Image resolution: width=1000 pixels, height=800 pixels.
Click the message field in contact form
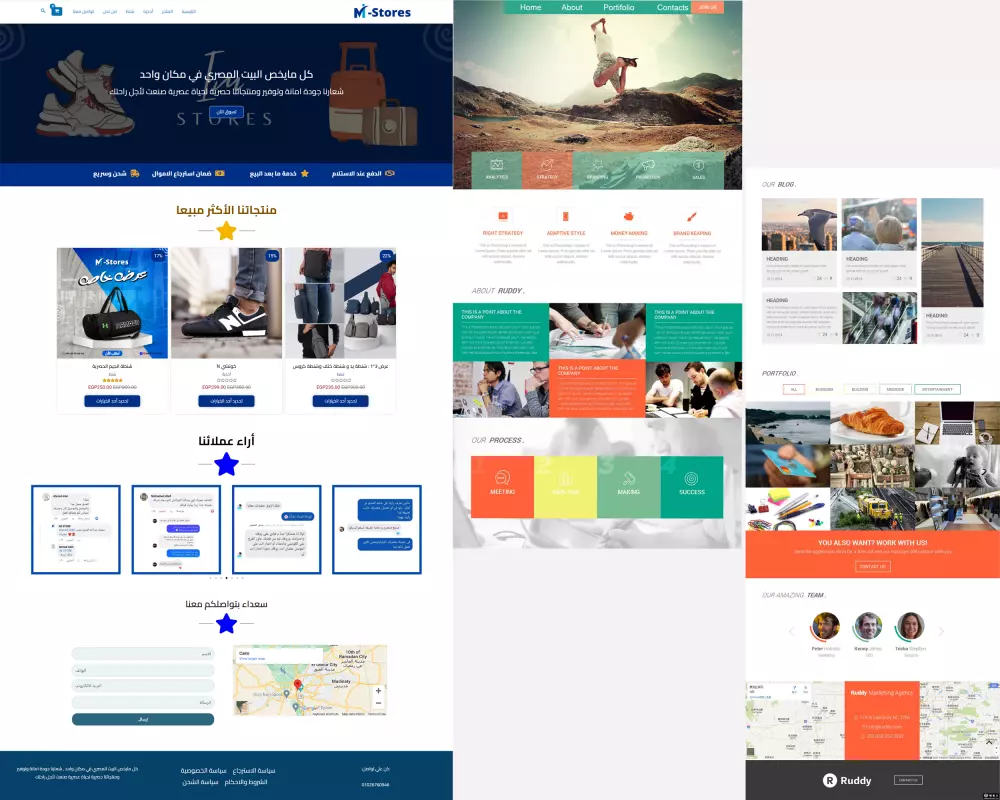point(143,702)
